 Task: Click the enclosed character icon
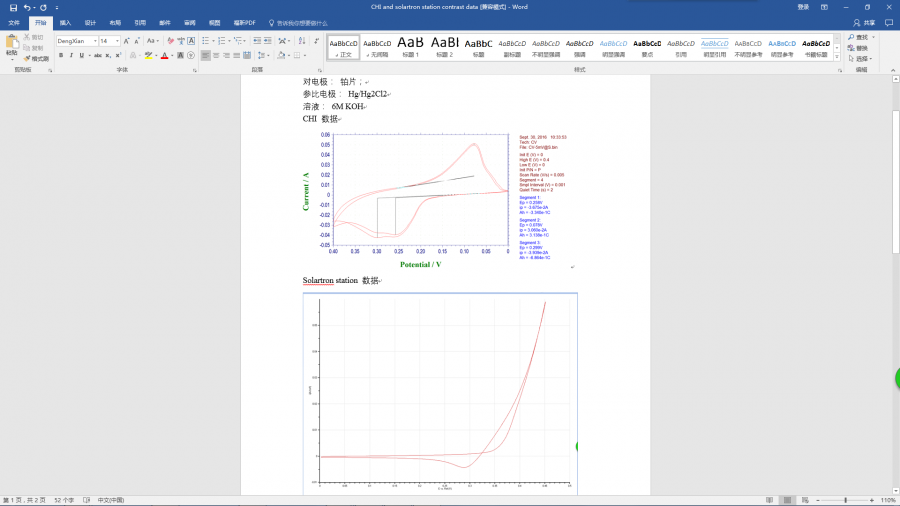tap(191, 56)
